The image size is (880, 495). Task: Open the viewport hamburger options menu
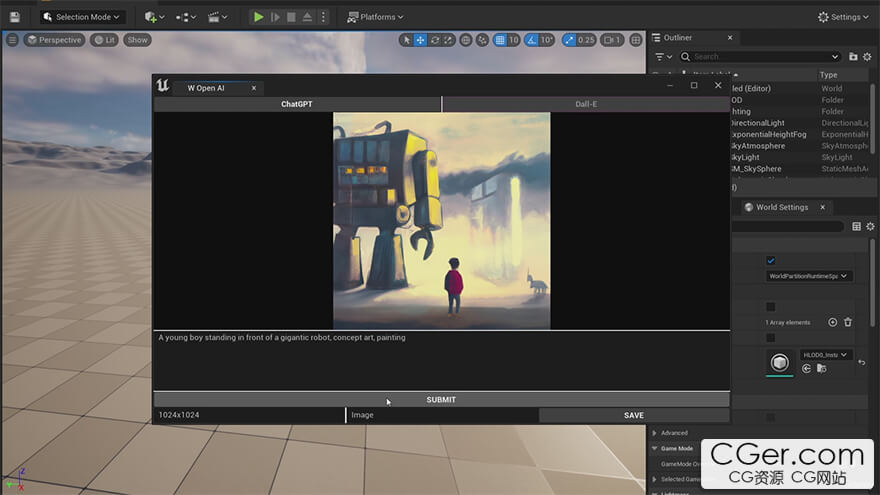click(12, 40)
